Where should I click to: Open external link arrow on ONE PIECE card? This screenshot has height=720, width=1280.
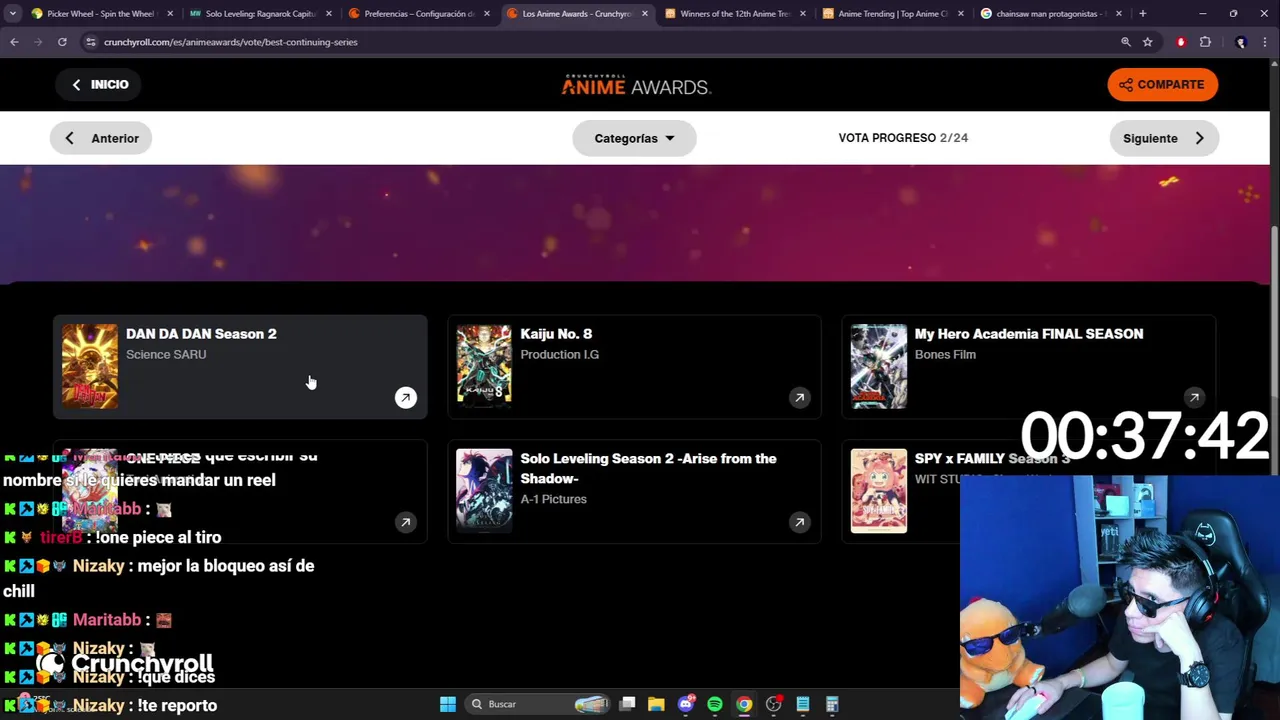click(x=405, y=522)
